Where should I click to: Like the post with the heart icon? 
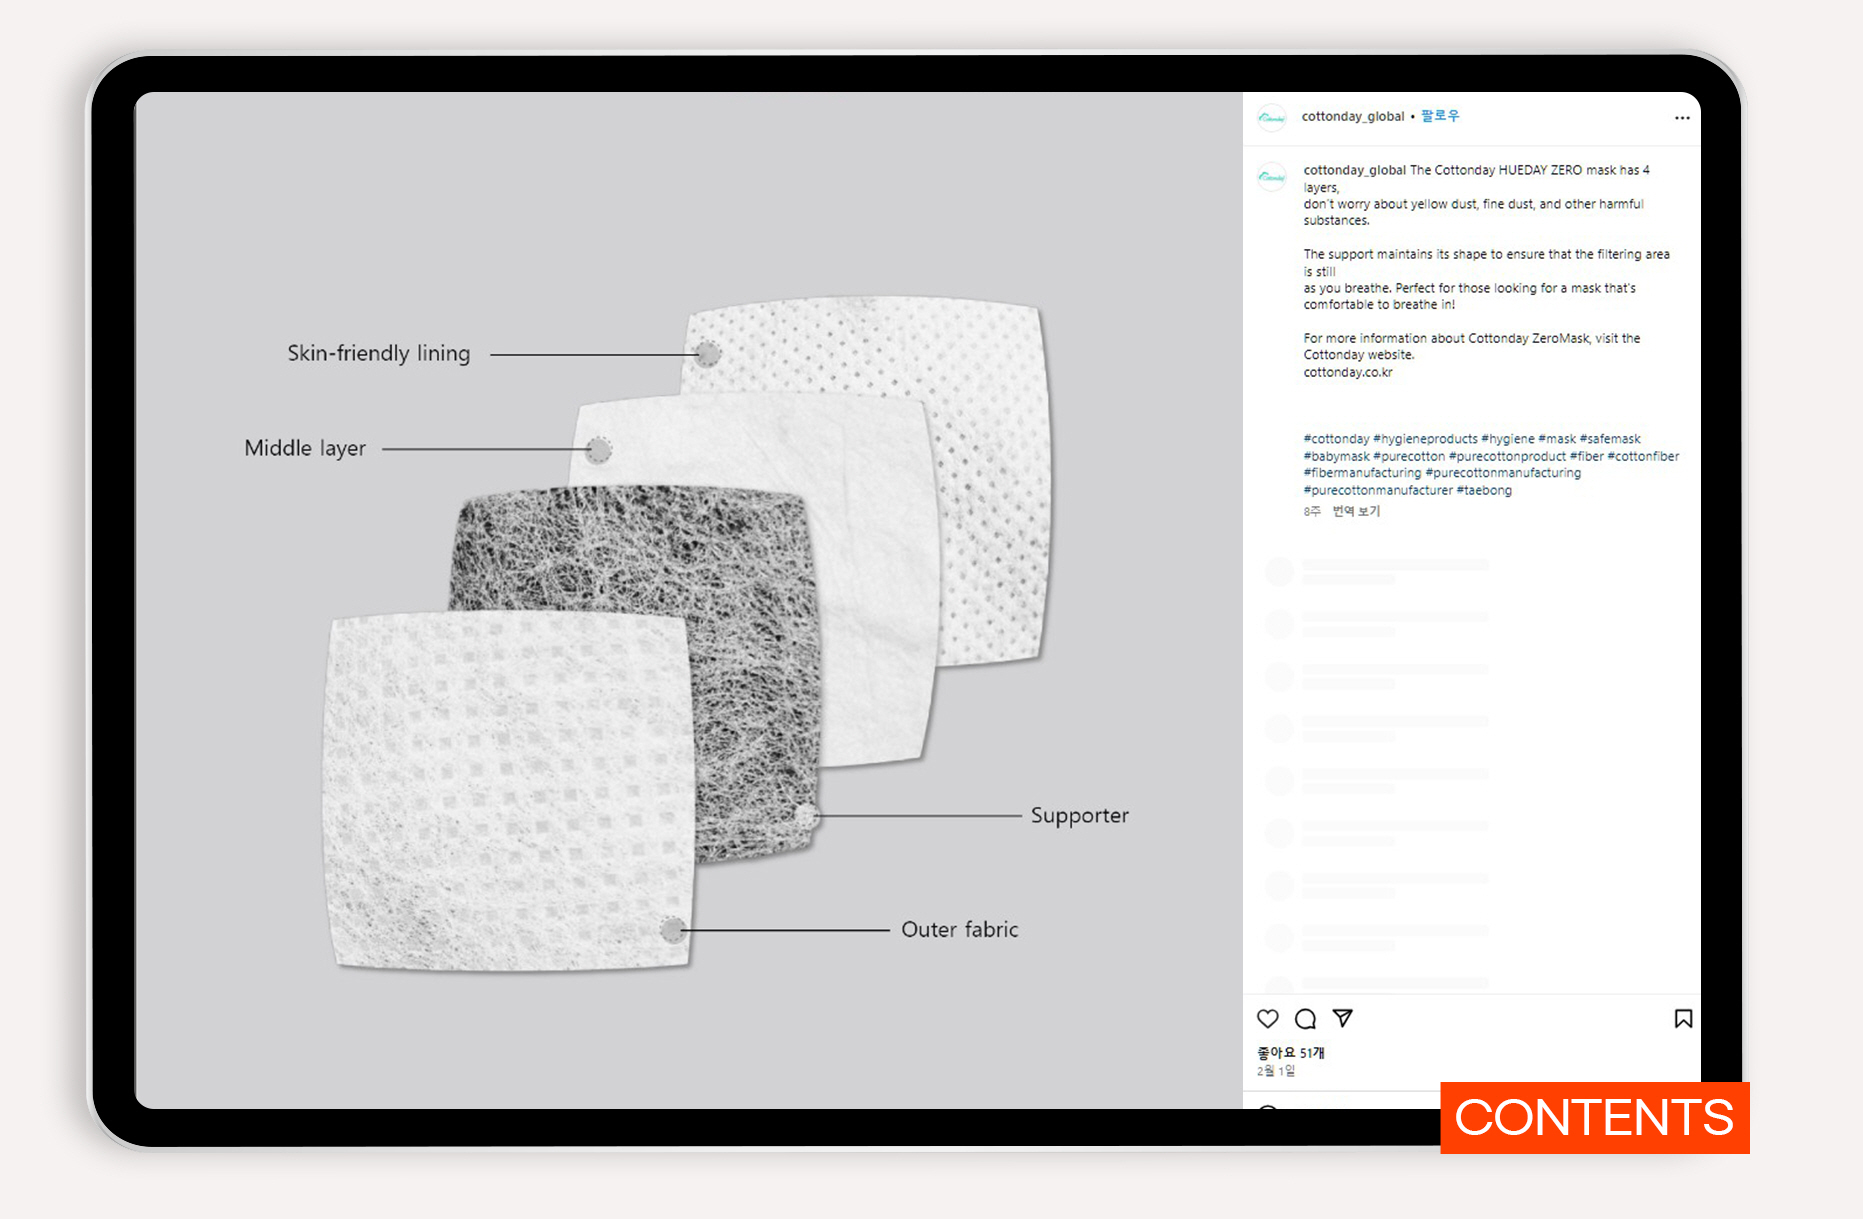click(1268, 1019)
